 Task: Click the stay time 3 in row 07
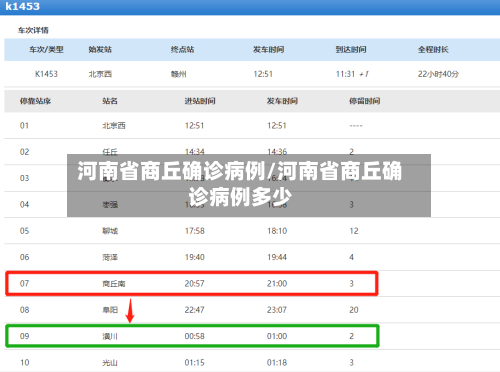coord(351,283)
